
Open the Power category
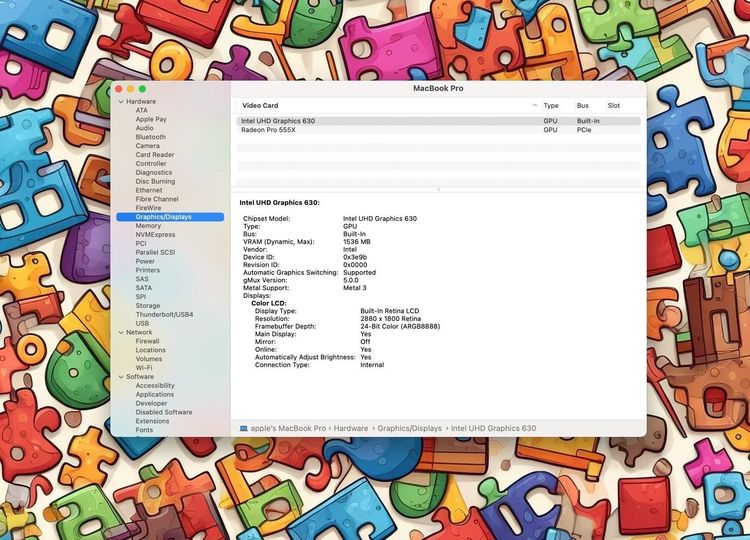click(145, 262)
